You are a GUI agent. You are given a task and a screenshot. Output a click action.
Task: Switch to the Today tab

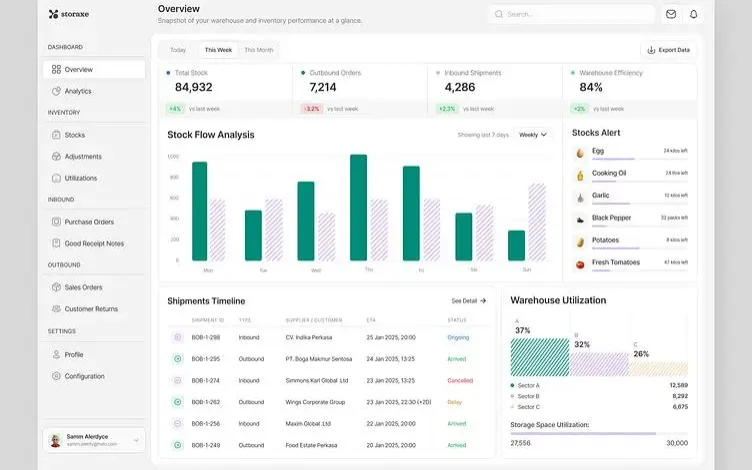(178, 50)
